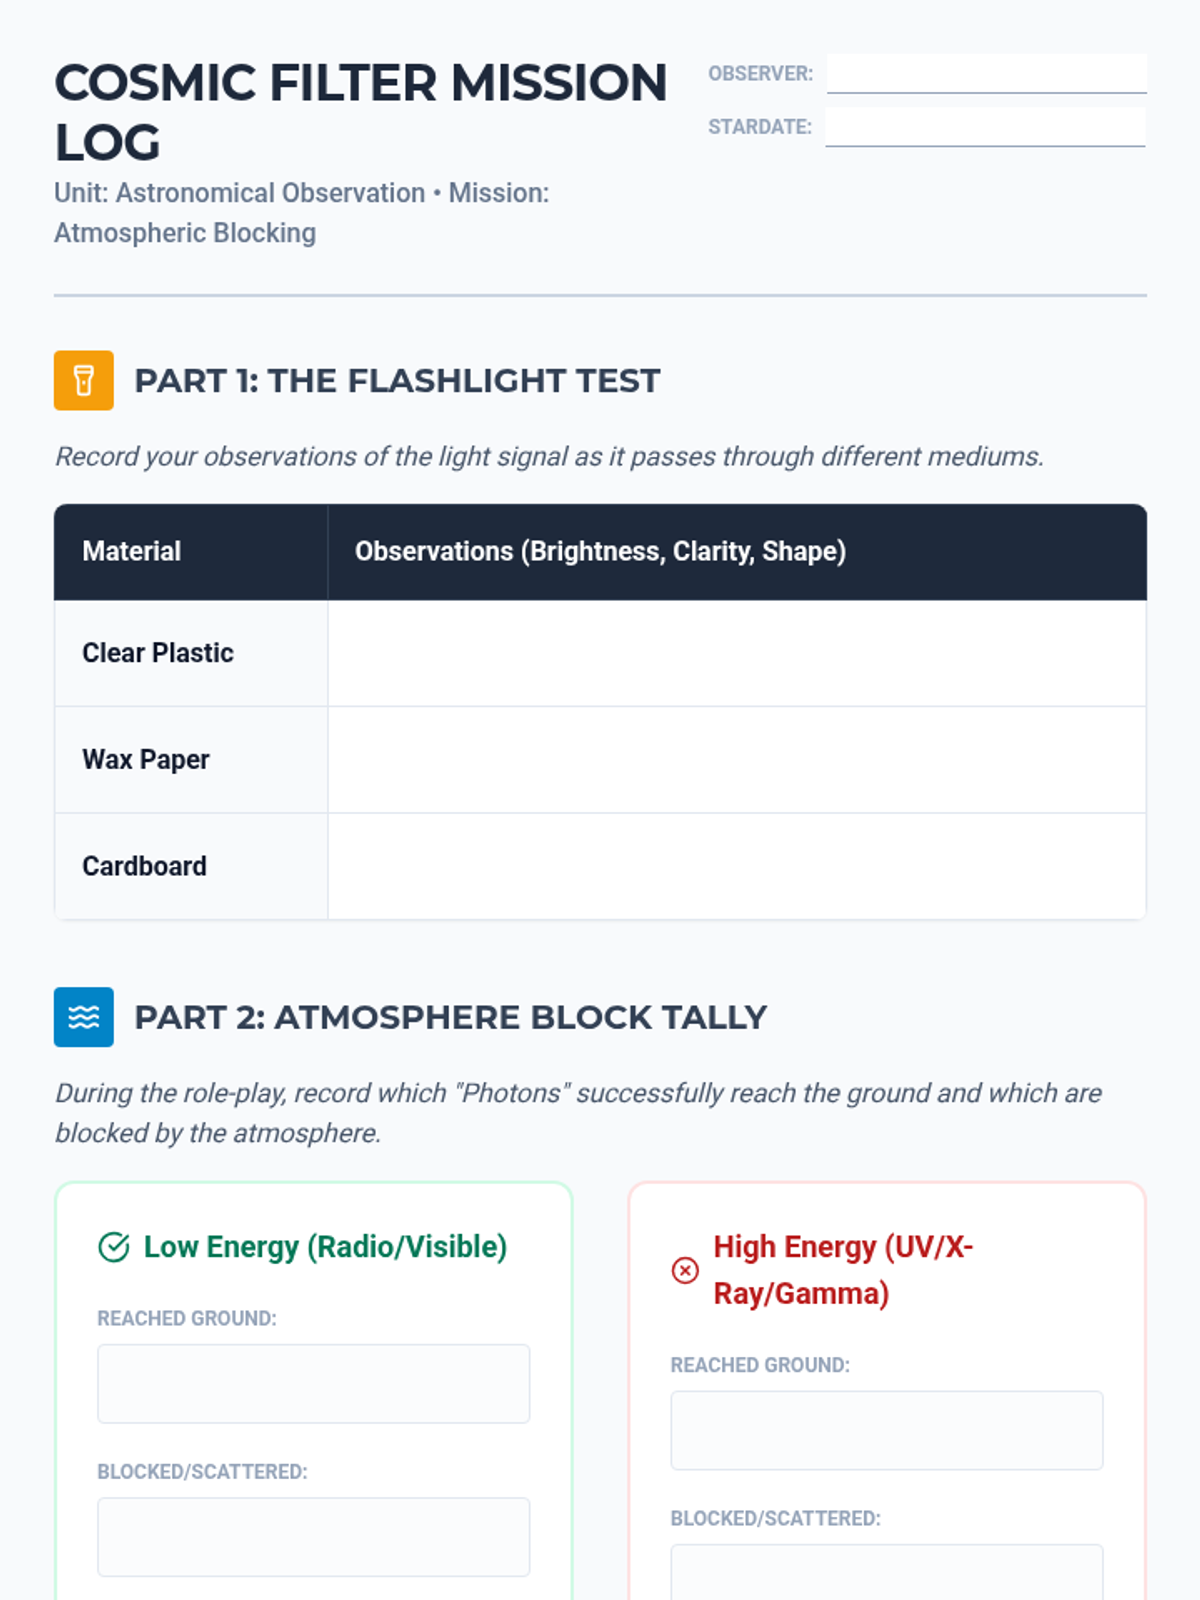Viewport: 1200px width, 1600px height.
Task: Click Low Energy Blocked/Scattered box
Action: click(x=313, y=1537)
